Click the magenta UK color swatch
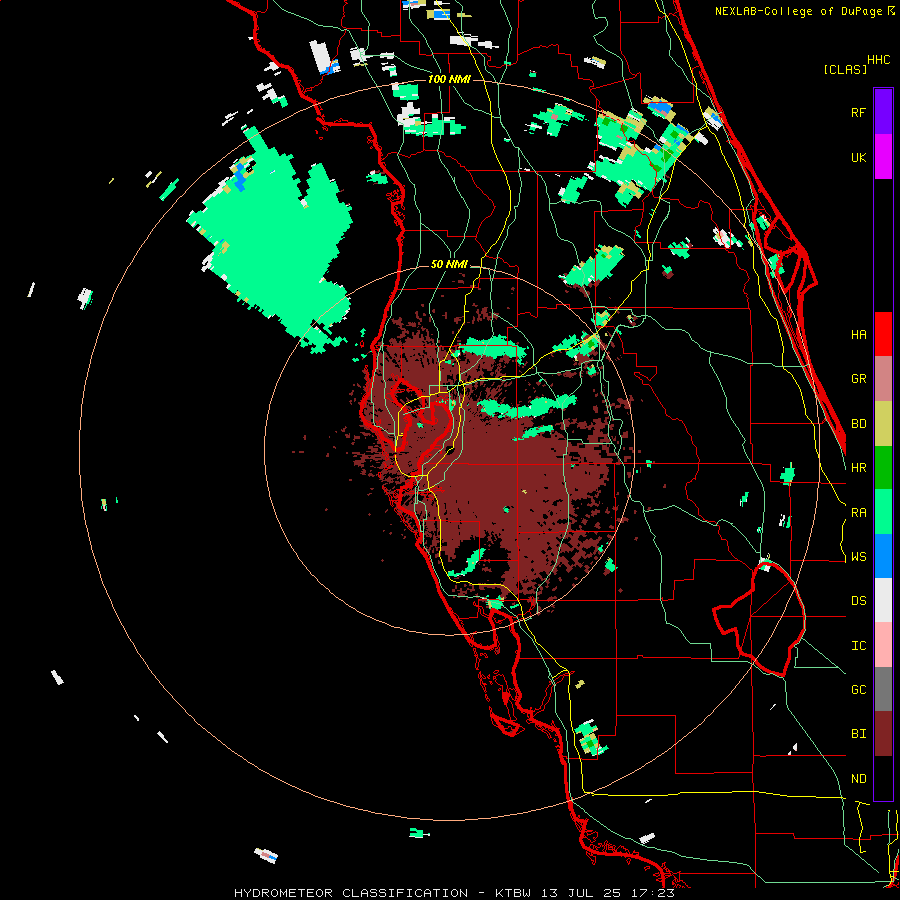 click(883, 157)
